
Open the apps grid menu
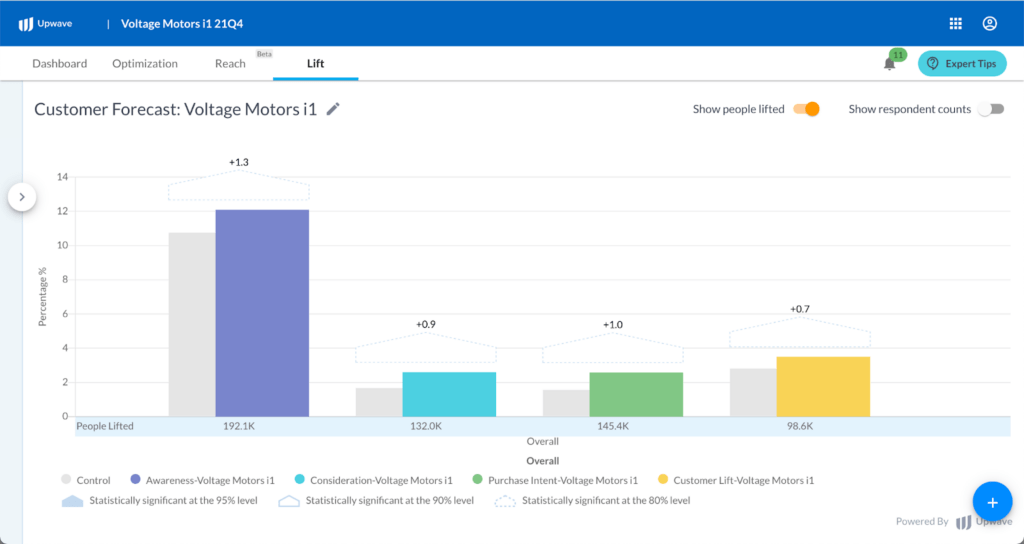(955, 24)
